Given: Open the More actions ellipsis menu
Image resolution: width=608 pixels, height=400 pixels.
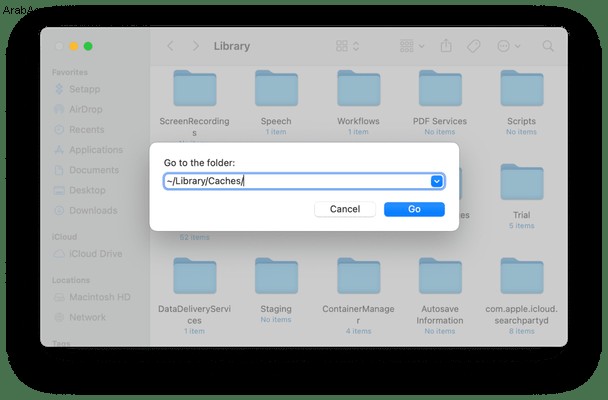Looking at the screenshot, I should 508,46.
